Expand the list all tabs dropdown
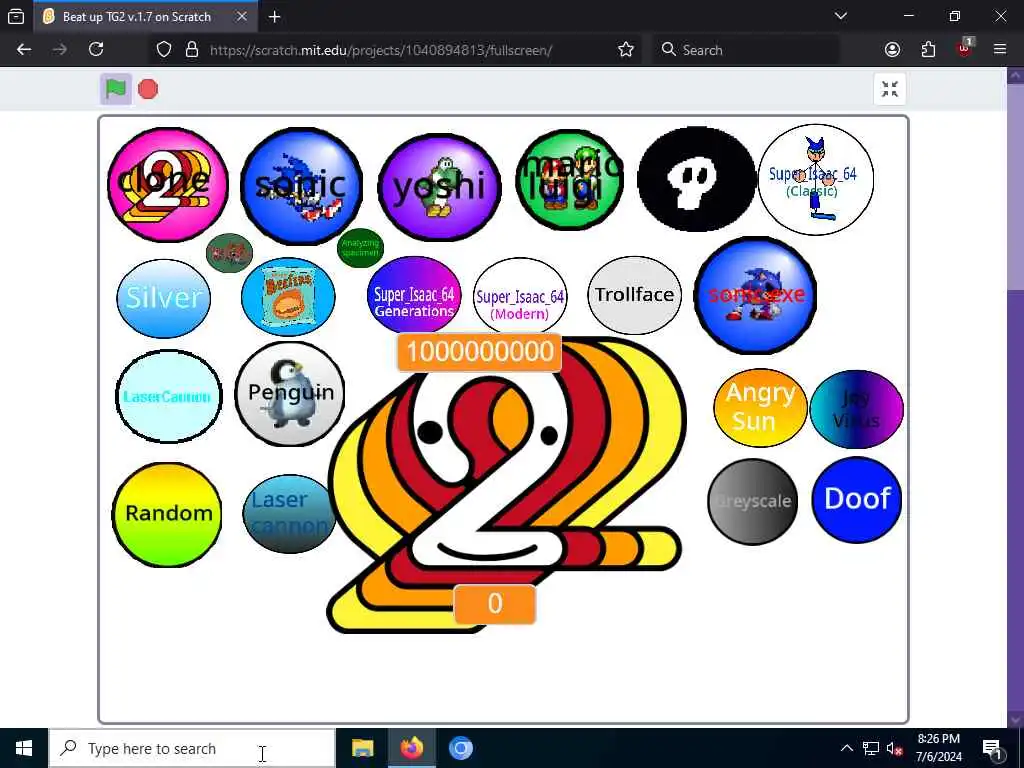This screenshot has width=1024, height=768. pos(841,16)
